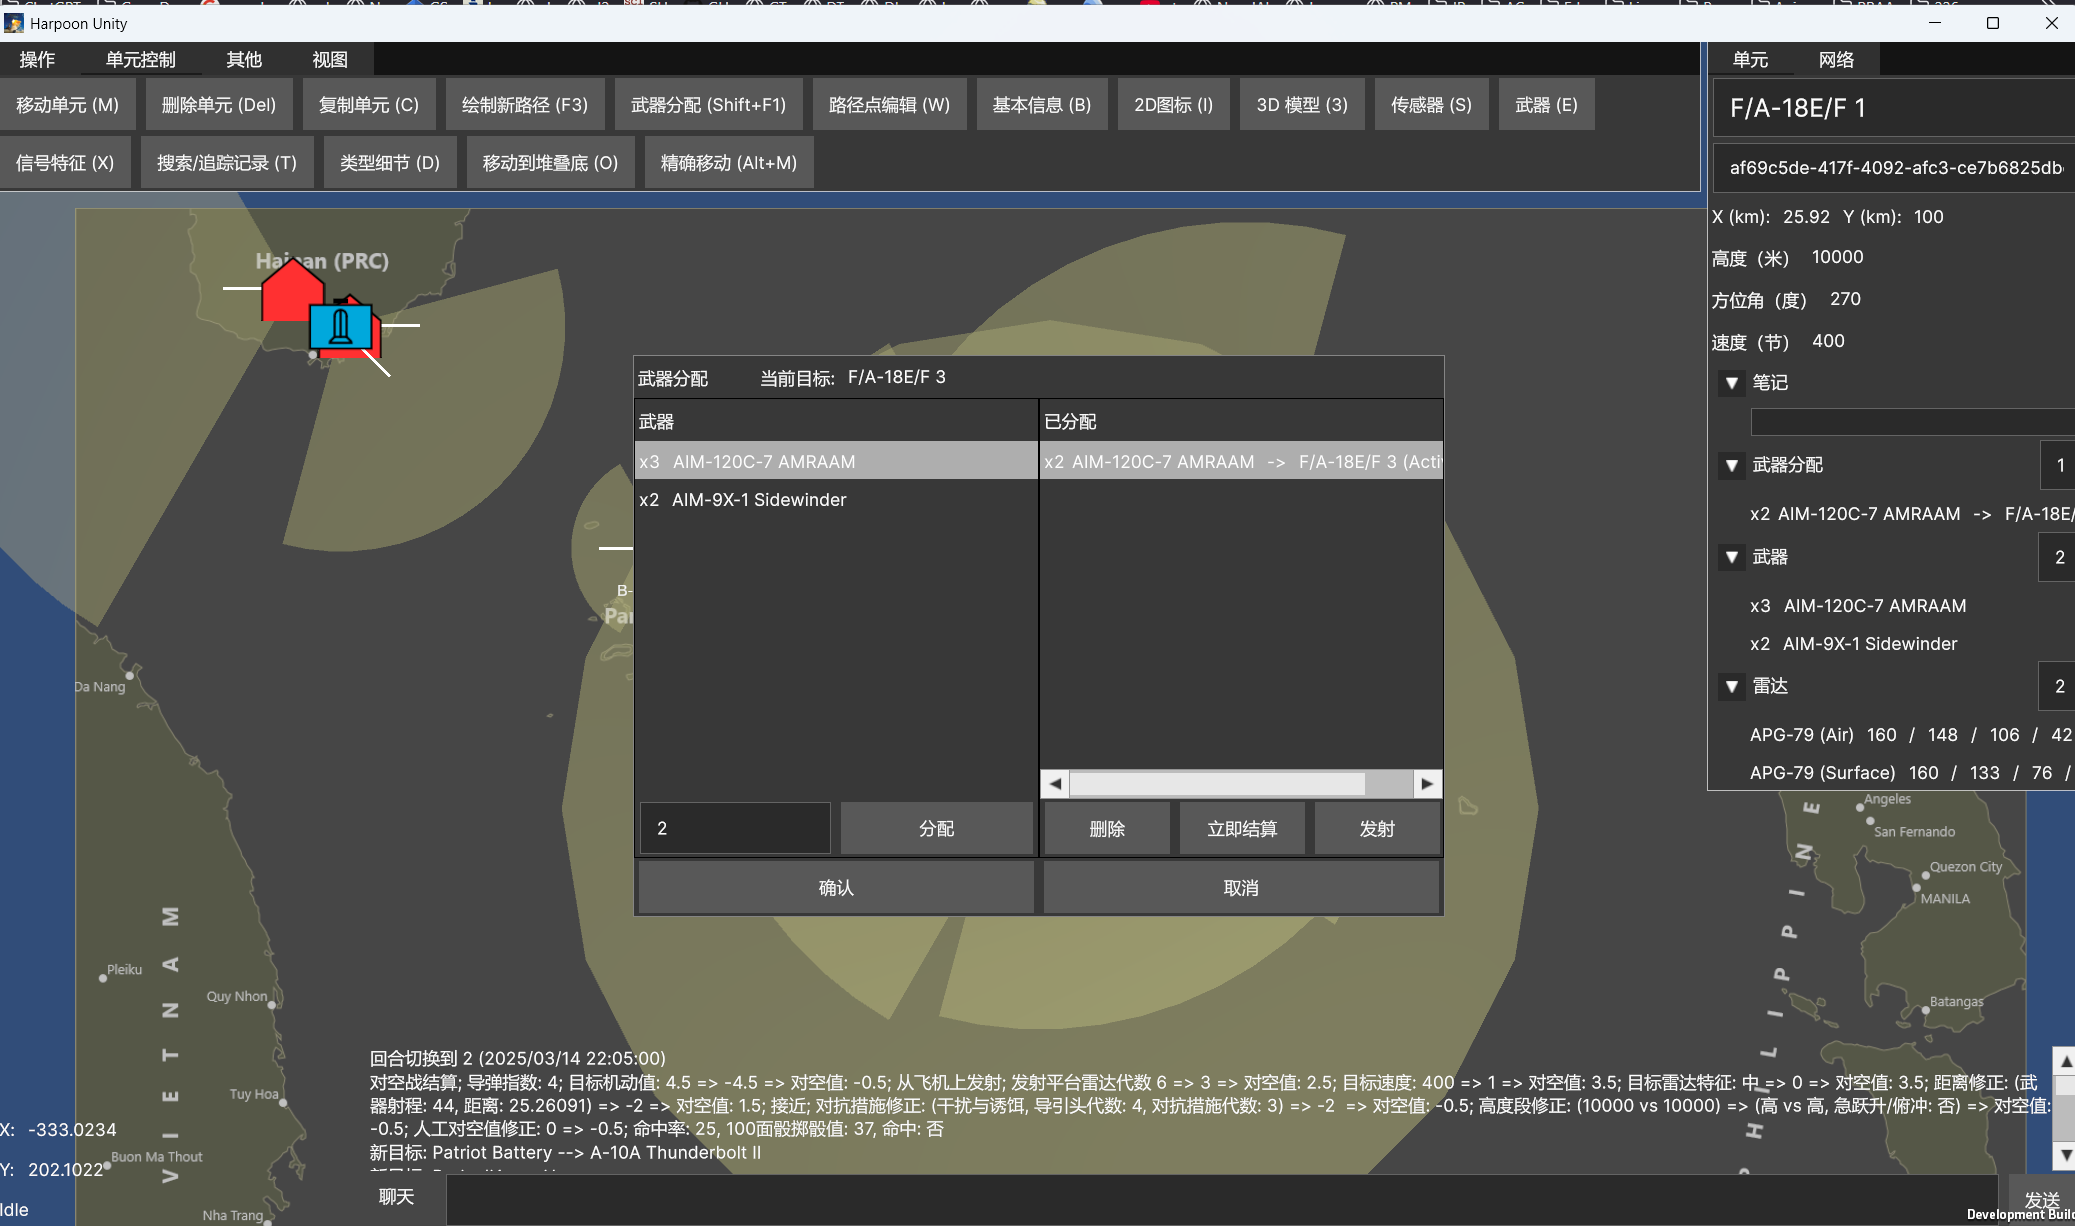Open the 2D图标 (I) toolbar option
The height and width of the screenshot is (1226, 2075).
(x=1173, y=105)
